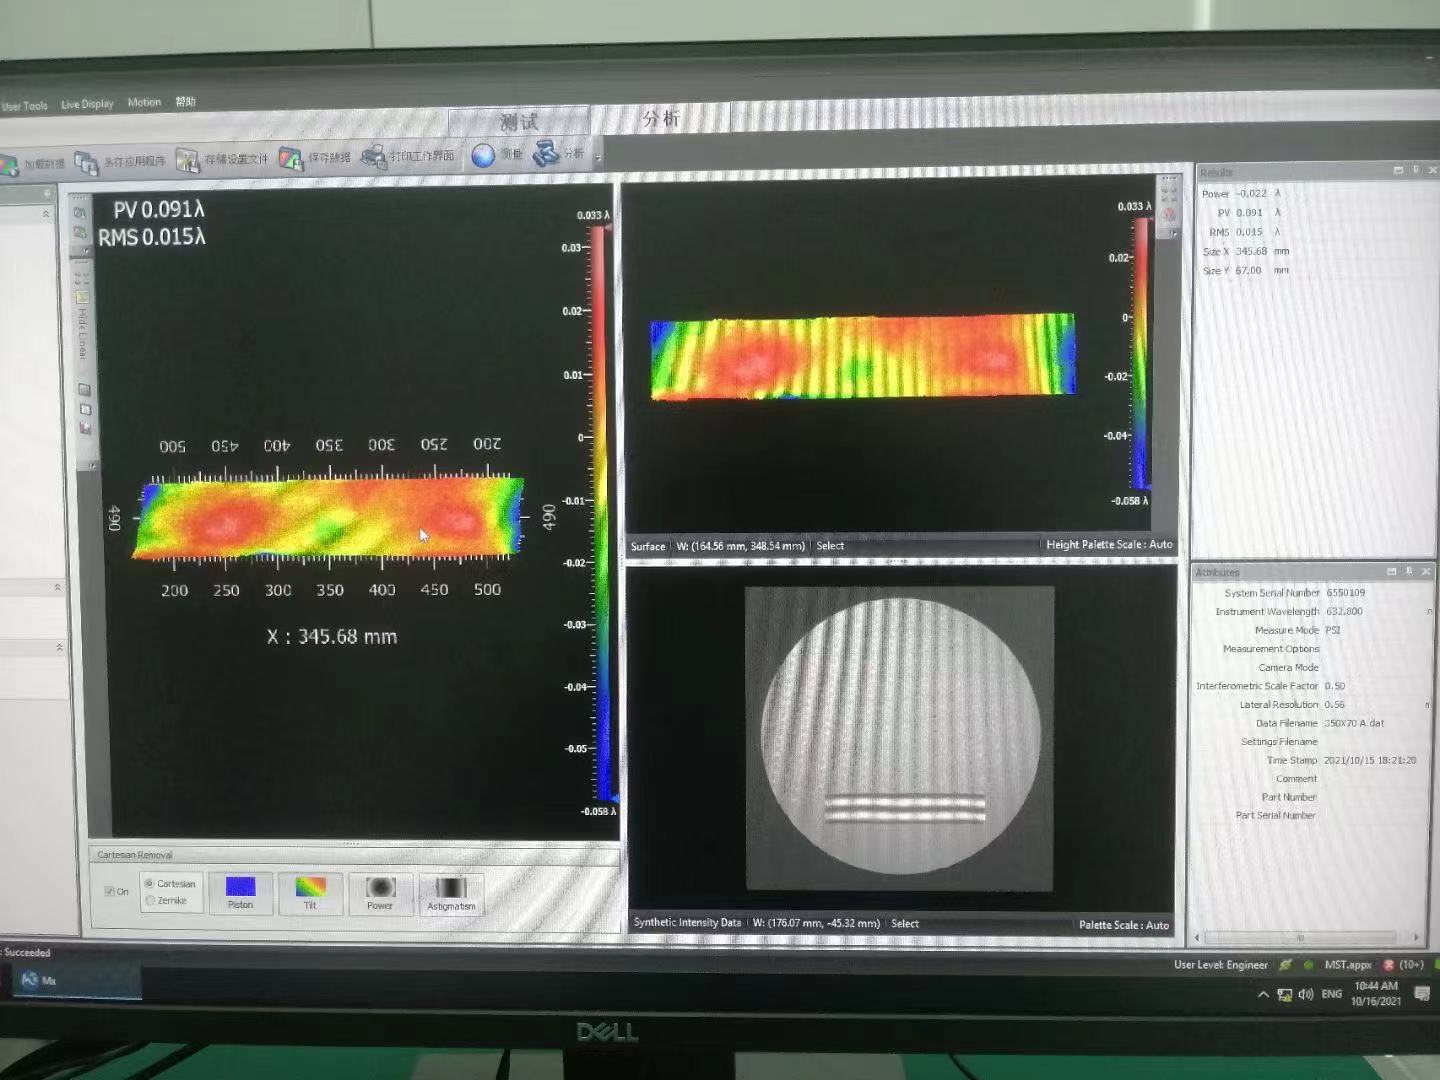Toggle the Piston removal button

[240, 892]
